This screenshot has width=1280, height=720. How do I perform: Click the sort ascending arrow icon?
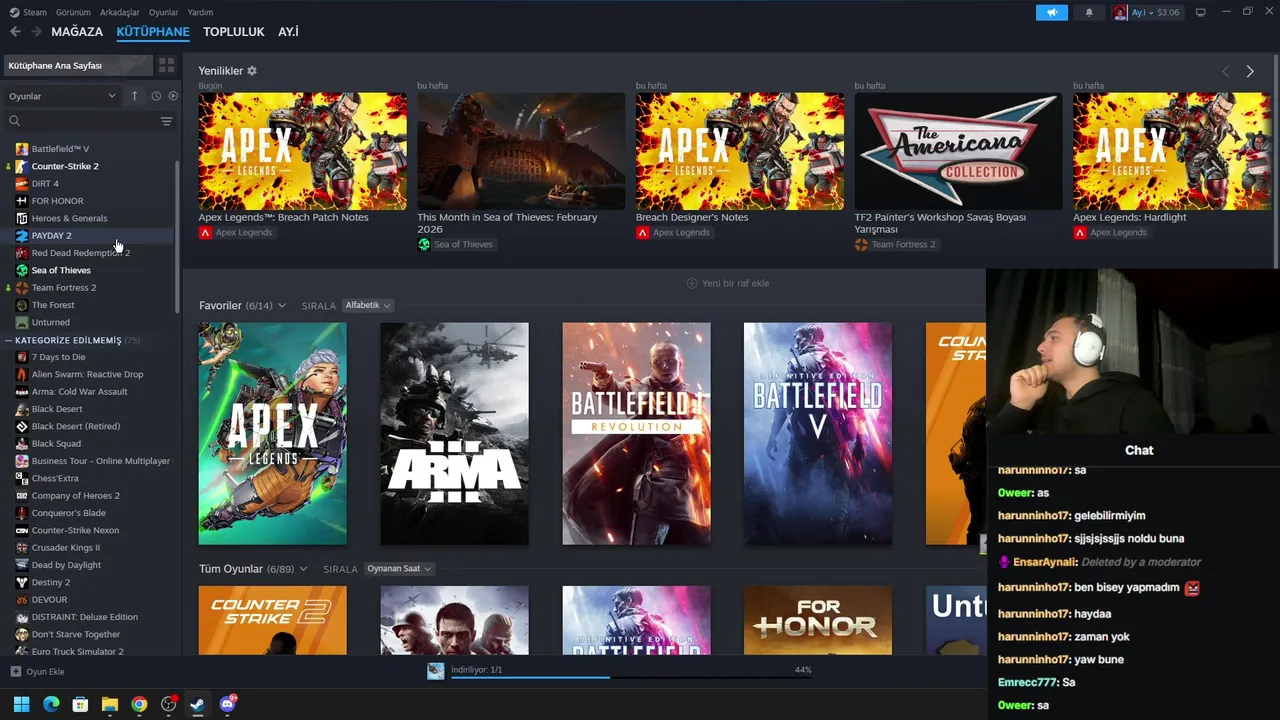click(135, 96)
